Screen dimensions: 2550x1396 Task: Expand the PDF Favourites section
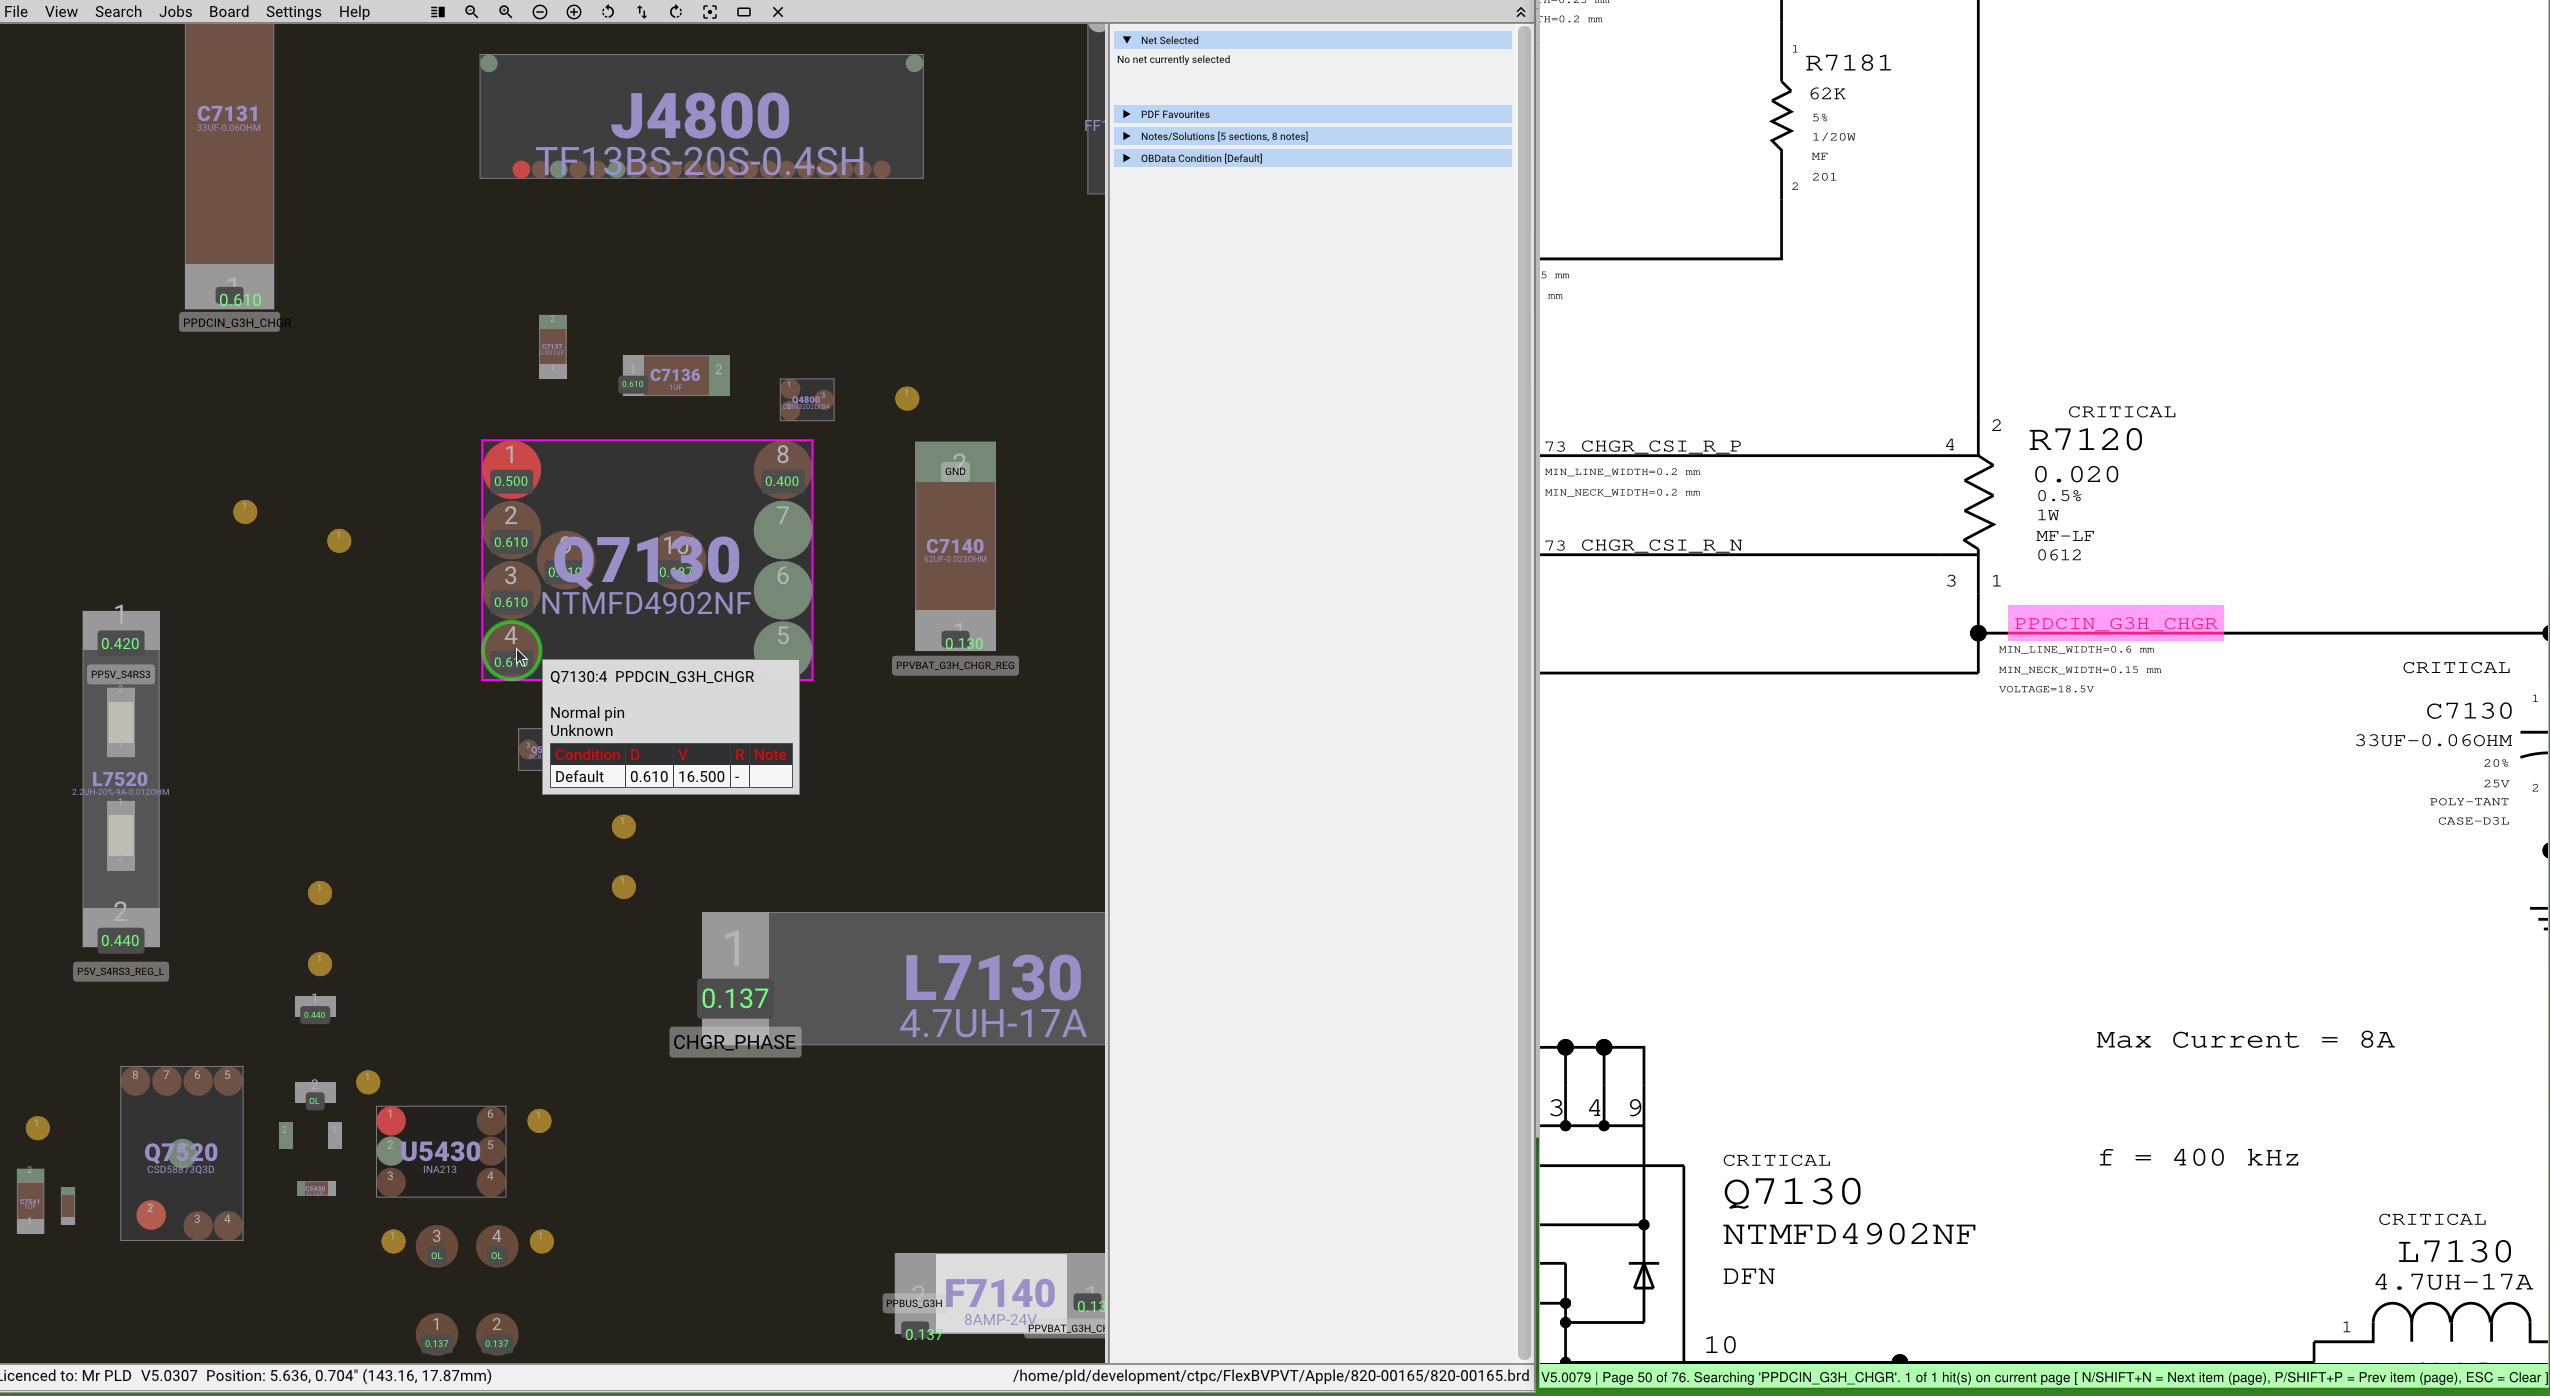click(x=1312, y=114)
